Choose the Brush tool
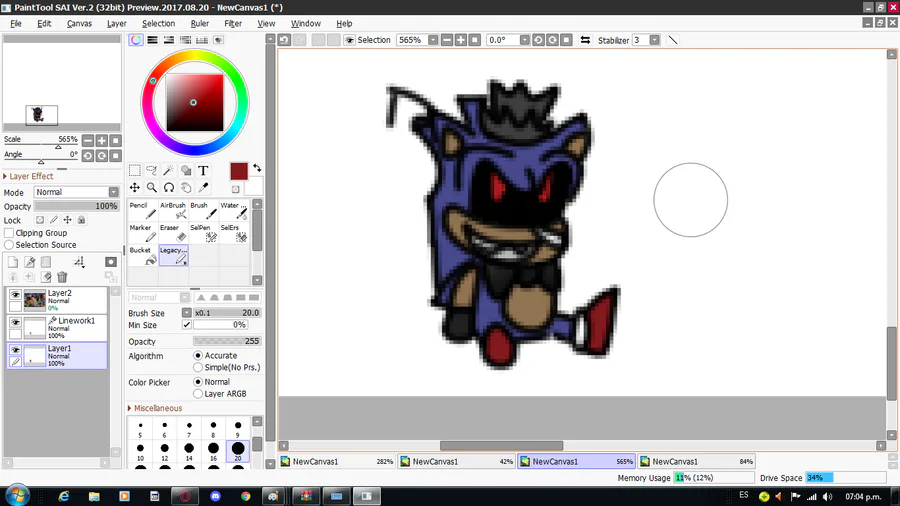Image resolution: width=900 pixels, height=506 pixels. [x=203, y=211]
